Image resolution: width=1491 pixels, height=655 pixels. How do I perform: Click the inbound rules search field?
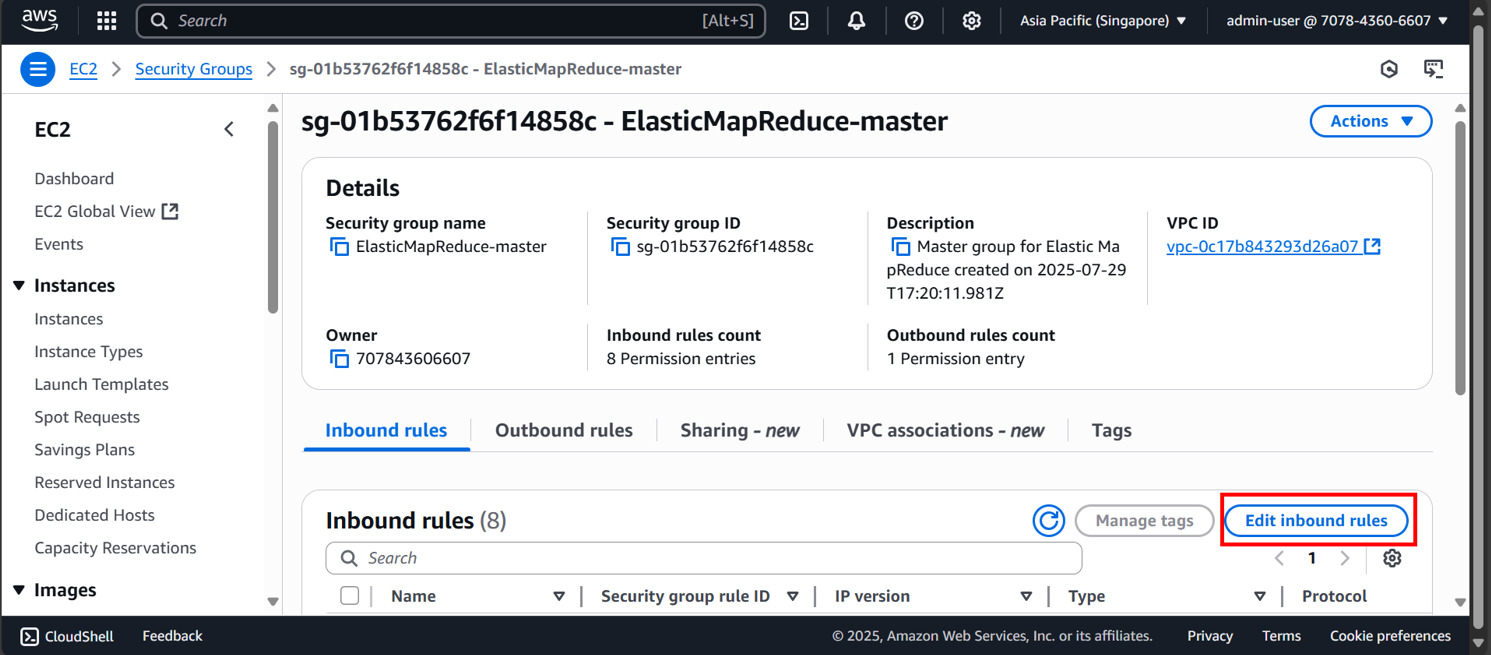(700, 557)
